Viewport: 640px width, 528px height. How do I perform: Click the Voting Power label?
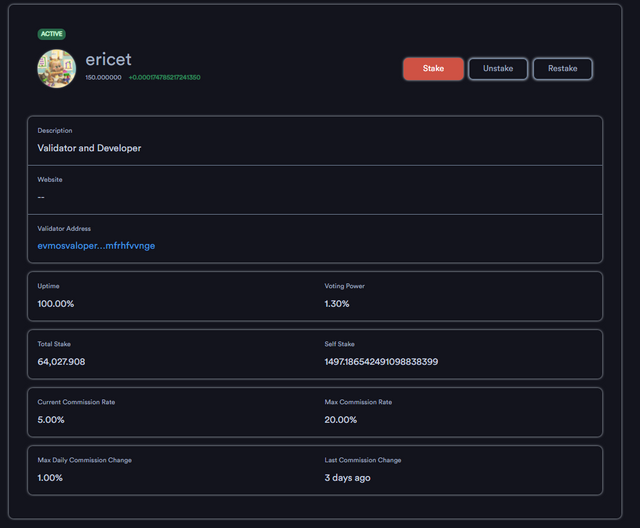pyautogui.click(x=344, y=286)
